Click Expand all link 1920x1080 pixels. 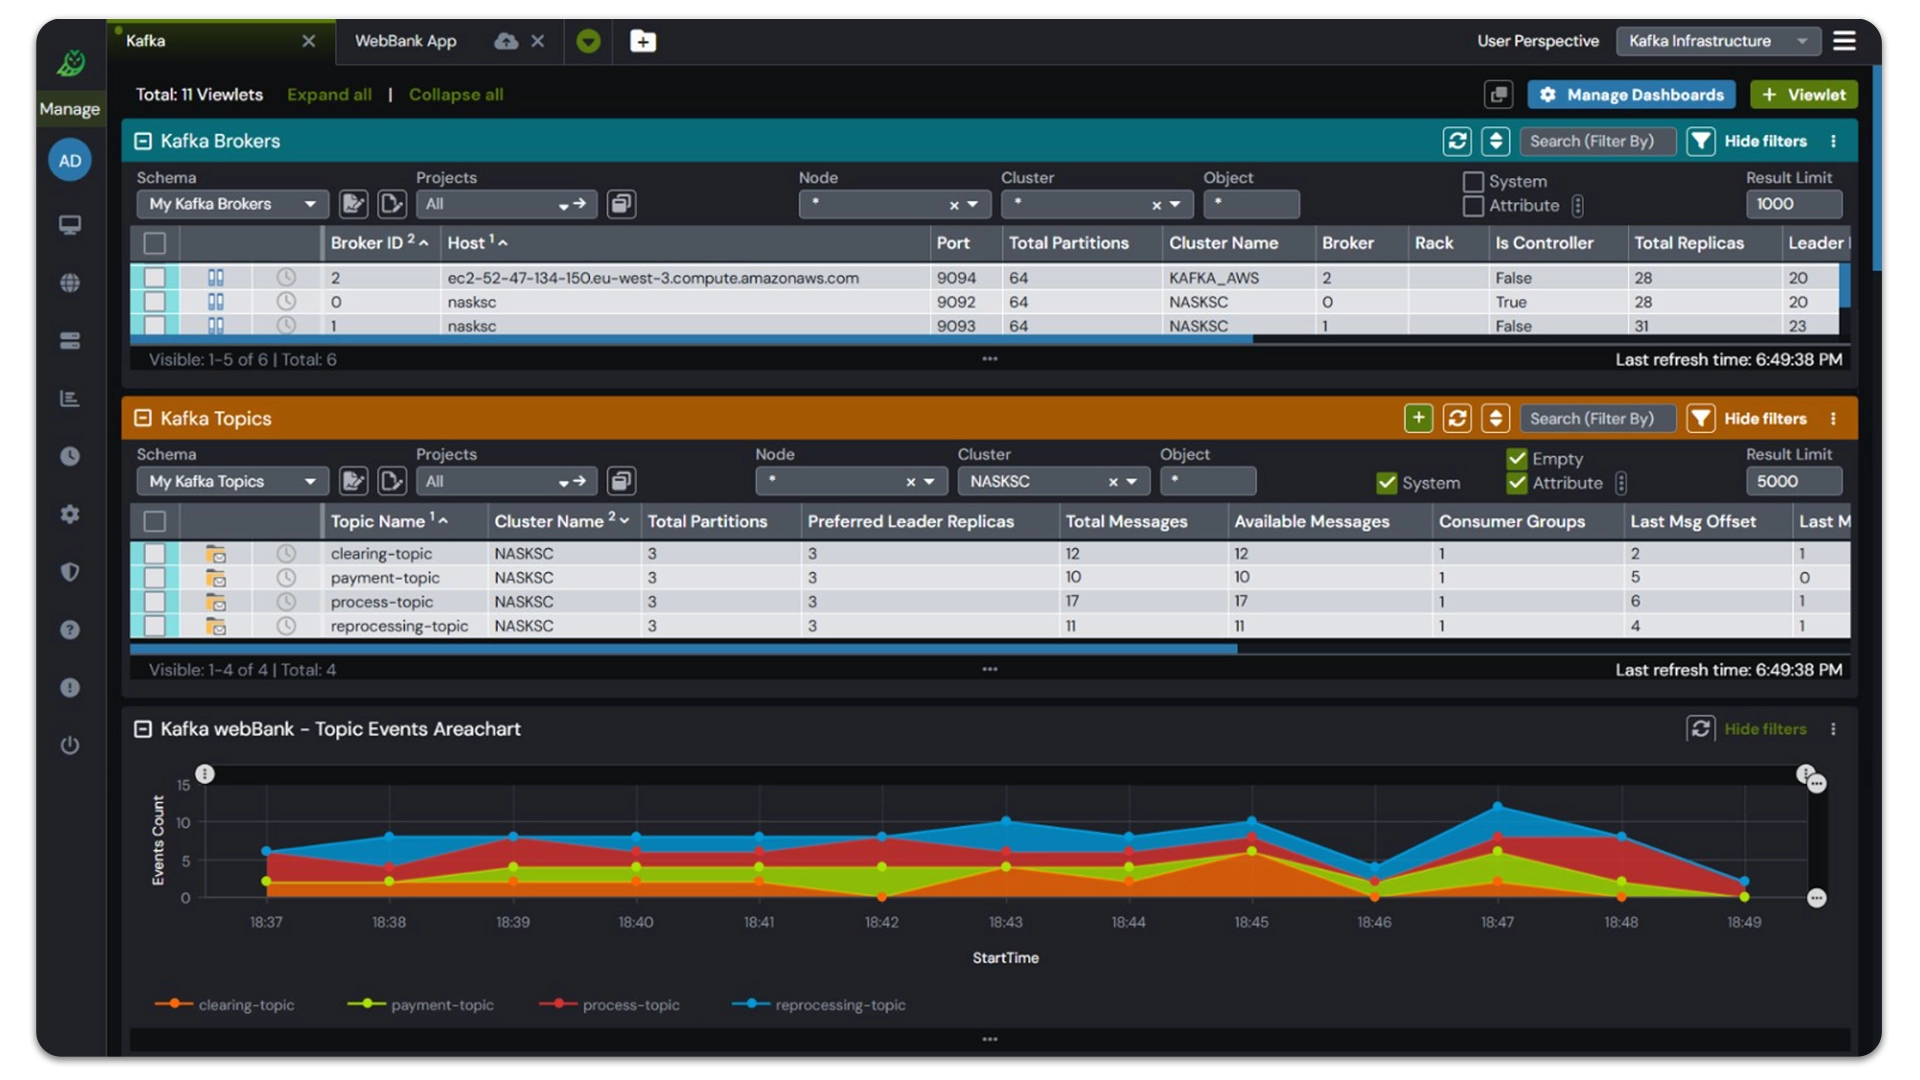329,94
